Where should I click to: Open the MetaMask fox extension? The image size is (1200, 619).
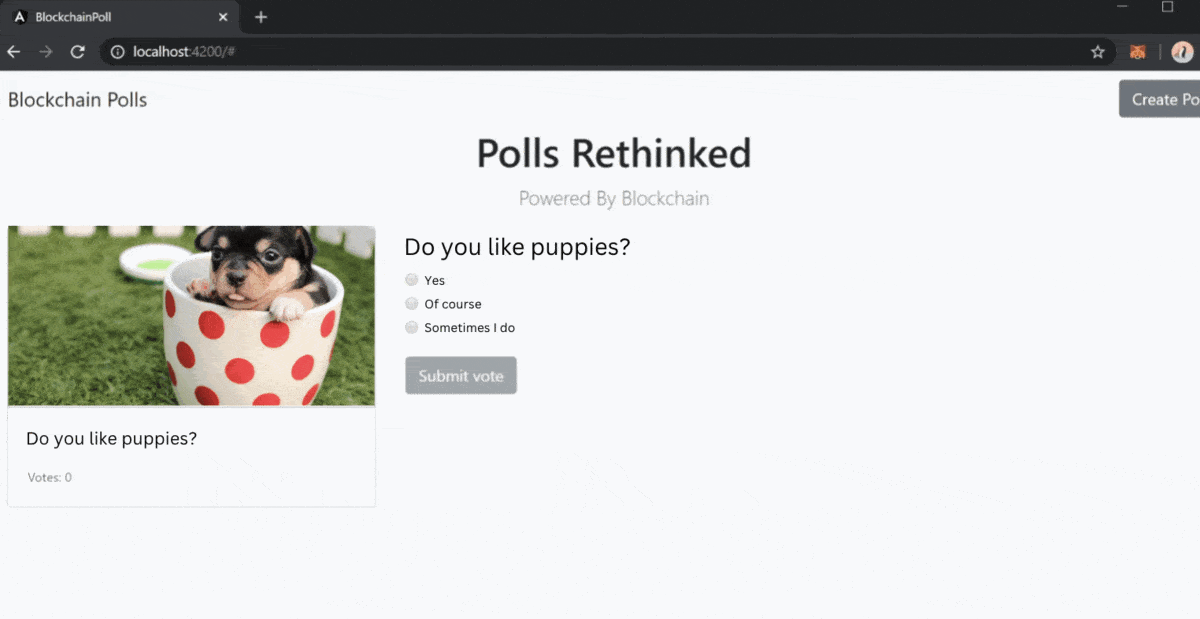[x=1137, y=52]
